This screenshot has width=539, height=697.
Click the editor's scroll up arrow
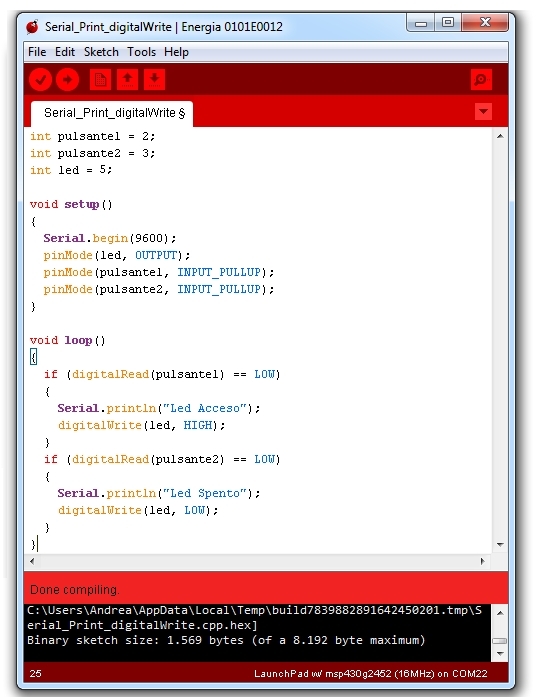(500, 136)
